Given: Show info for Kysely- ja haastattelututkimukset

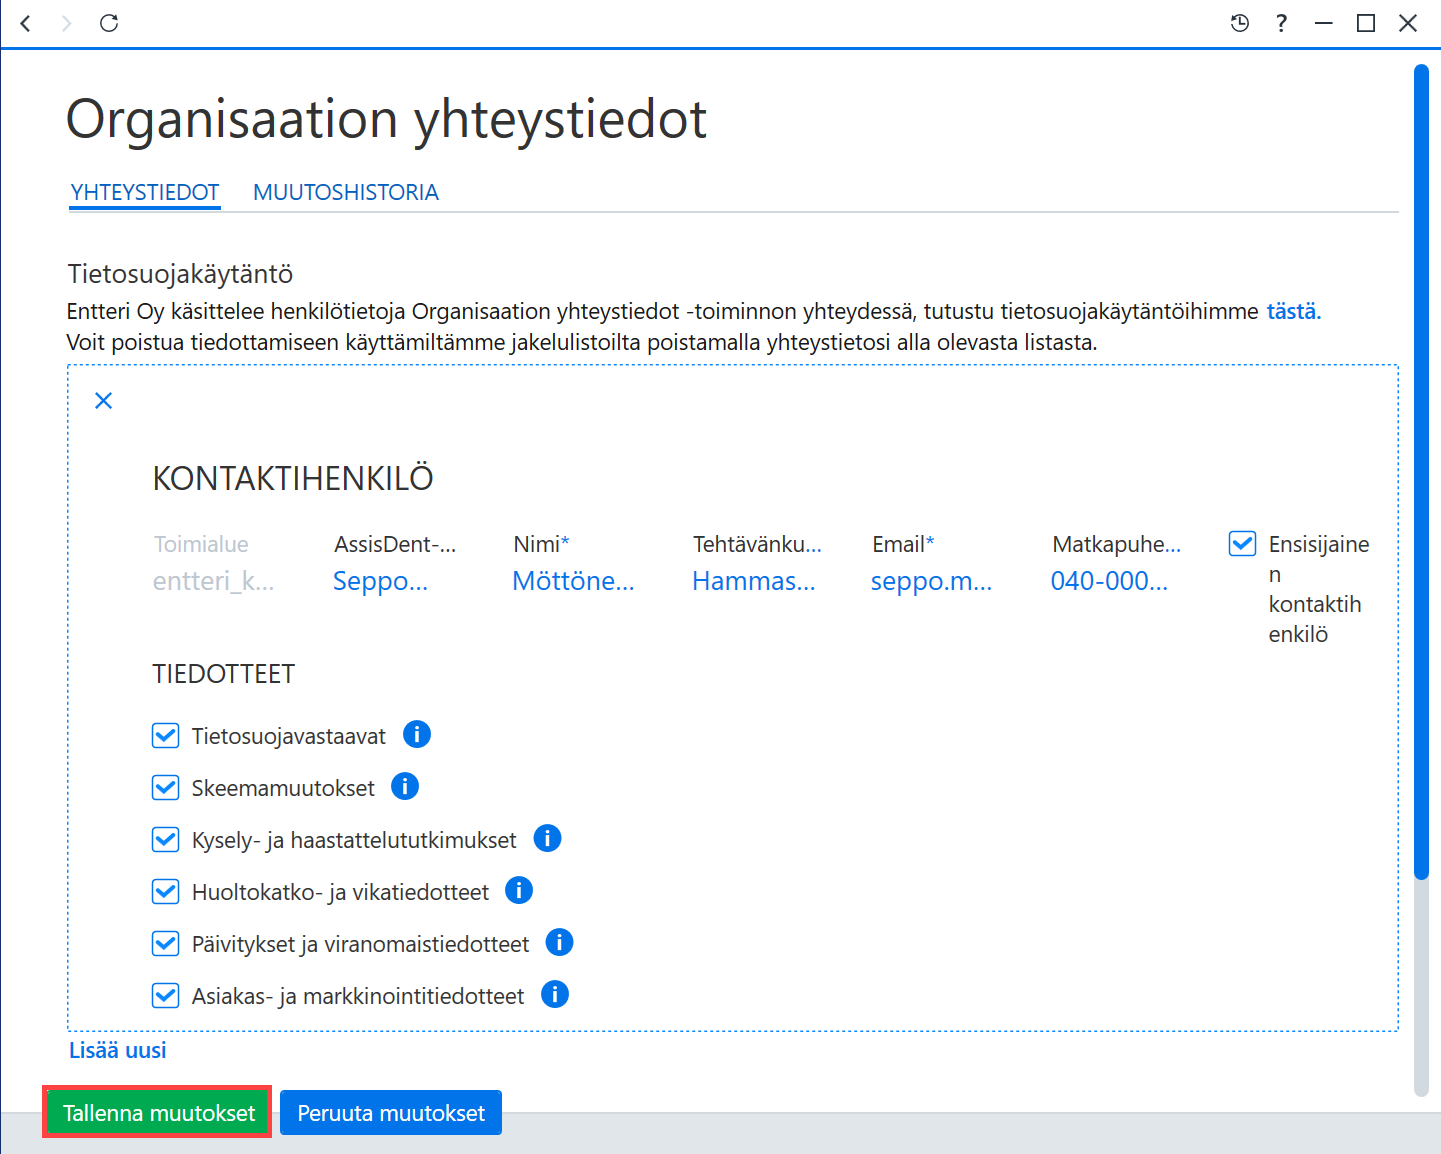Looking at the screenshot, I should point(548,838).
